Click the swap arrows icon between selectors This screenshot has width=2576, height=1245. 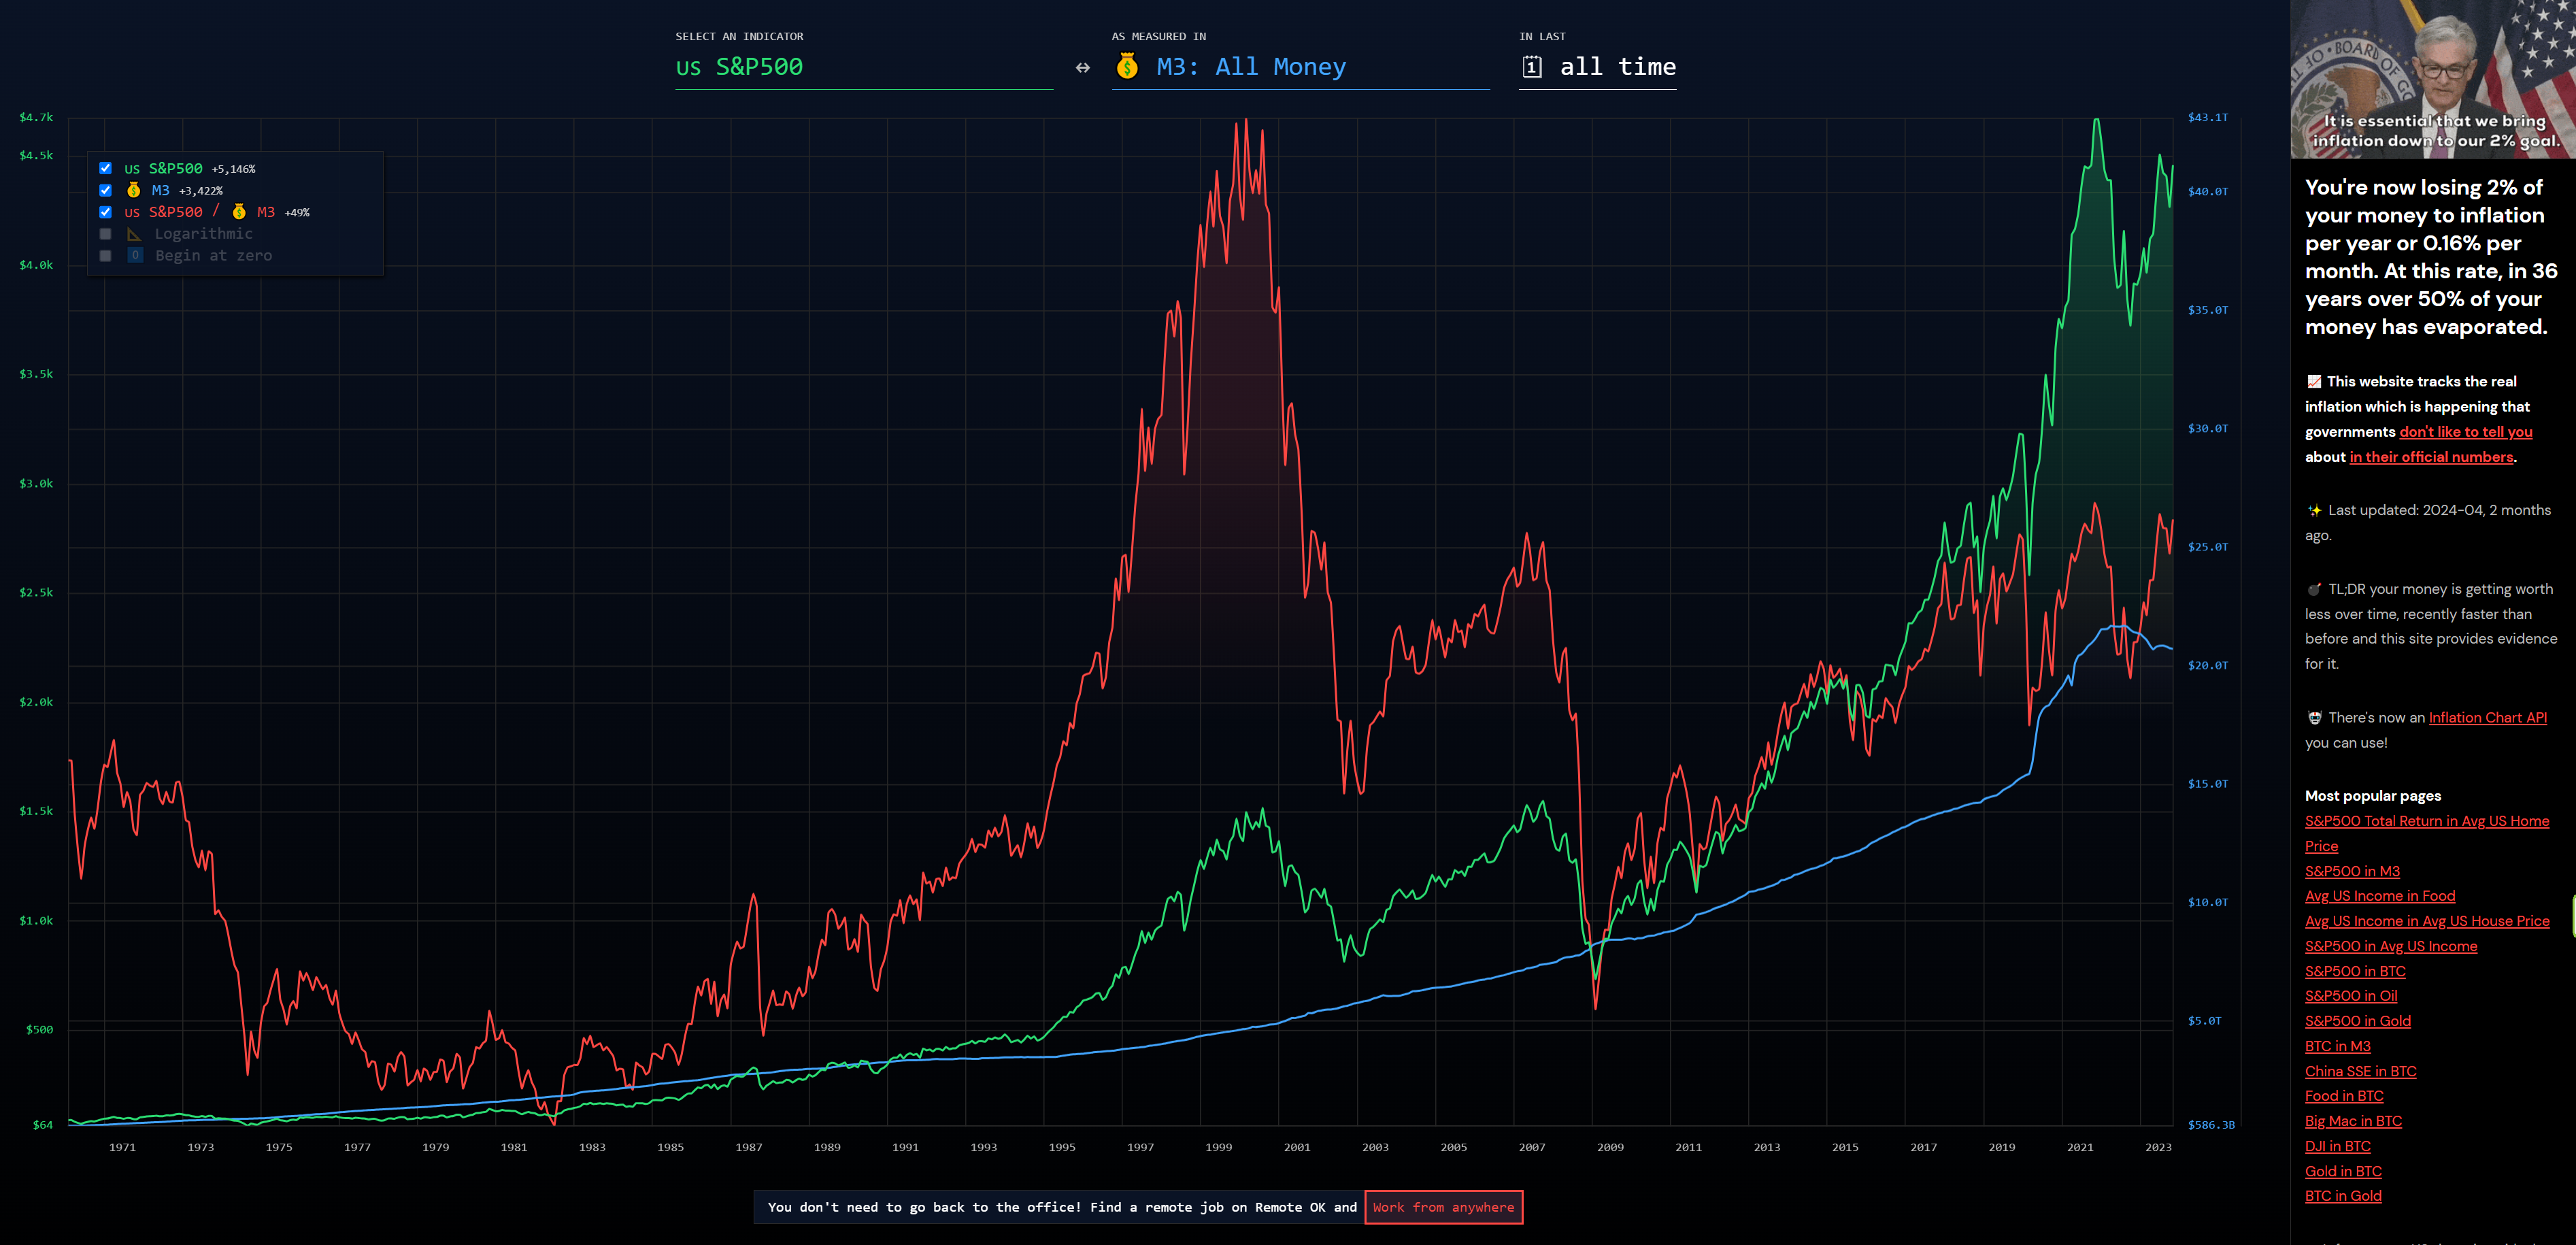pos(1082,67)
